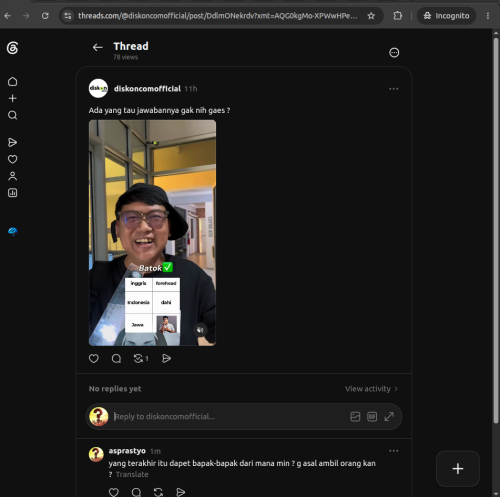500x497 pixels.
Task: Expand the reply composer
Action: 389,416
